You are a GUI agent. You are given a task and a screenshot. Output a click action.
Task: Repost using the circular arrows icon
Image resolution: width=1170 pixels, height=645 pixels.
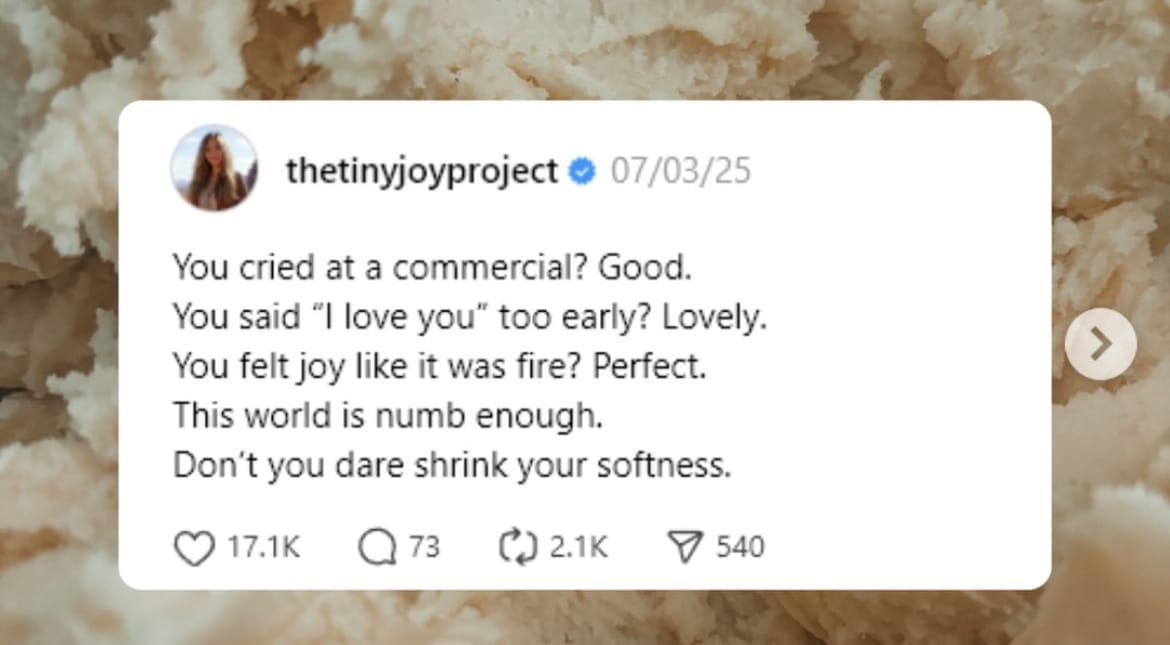coord(517,548)
